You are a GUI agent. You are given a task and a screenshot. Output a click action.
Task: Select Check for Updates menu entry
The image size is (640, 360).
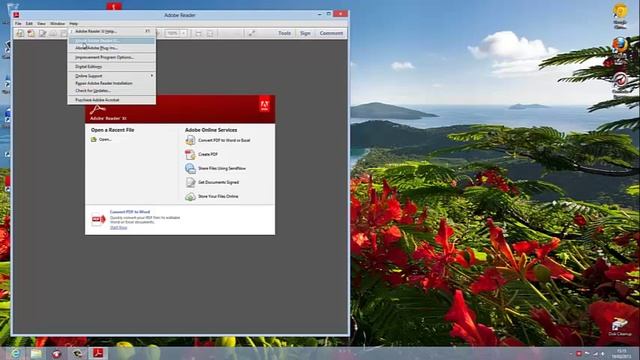(x=111, y=91)
